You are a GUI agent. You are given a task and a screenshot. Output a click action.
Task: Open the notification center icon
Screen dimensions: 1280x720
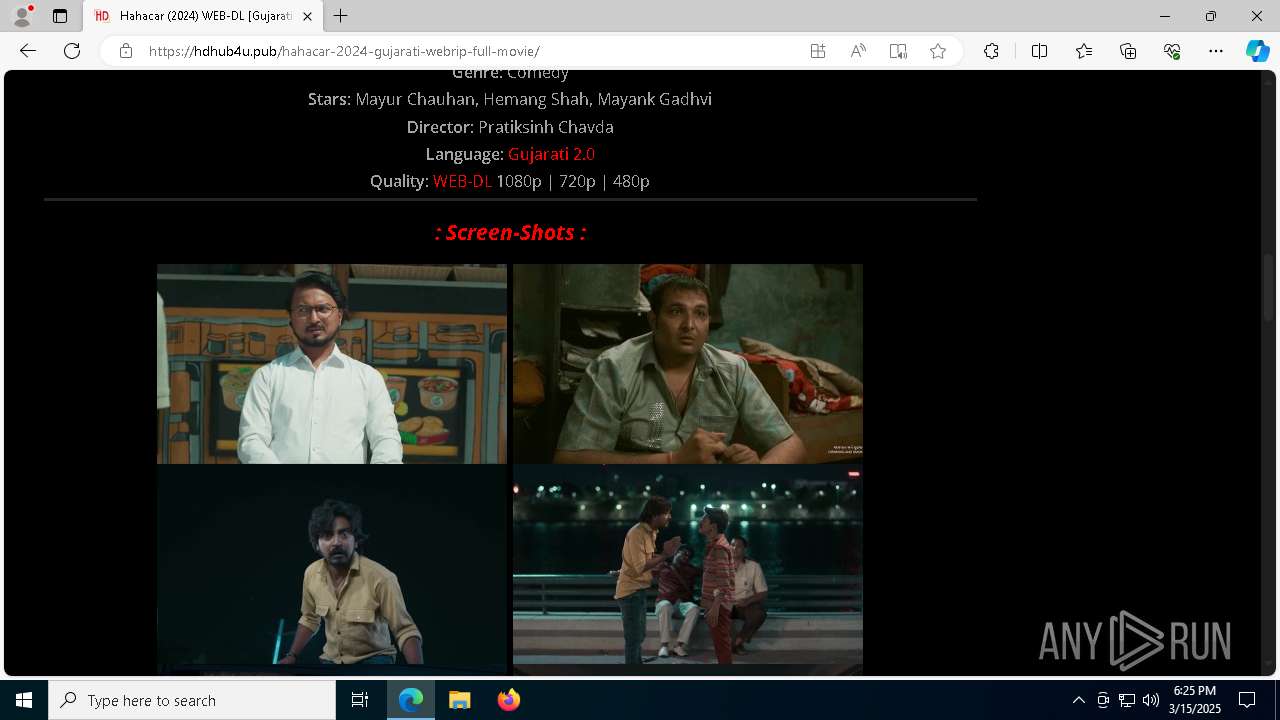point(1247,700)
